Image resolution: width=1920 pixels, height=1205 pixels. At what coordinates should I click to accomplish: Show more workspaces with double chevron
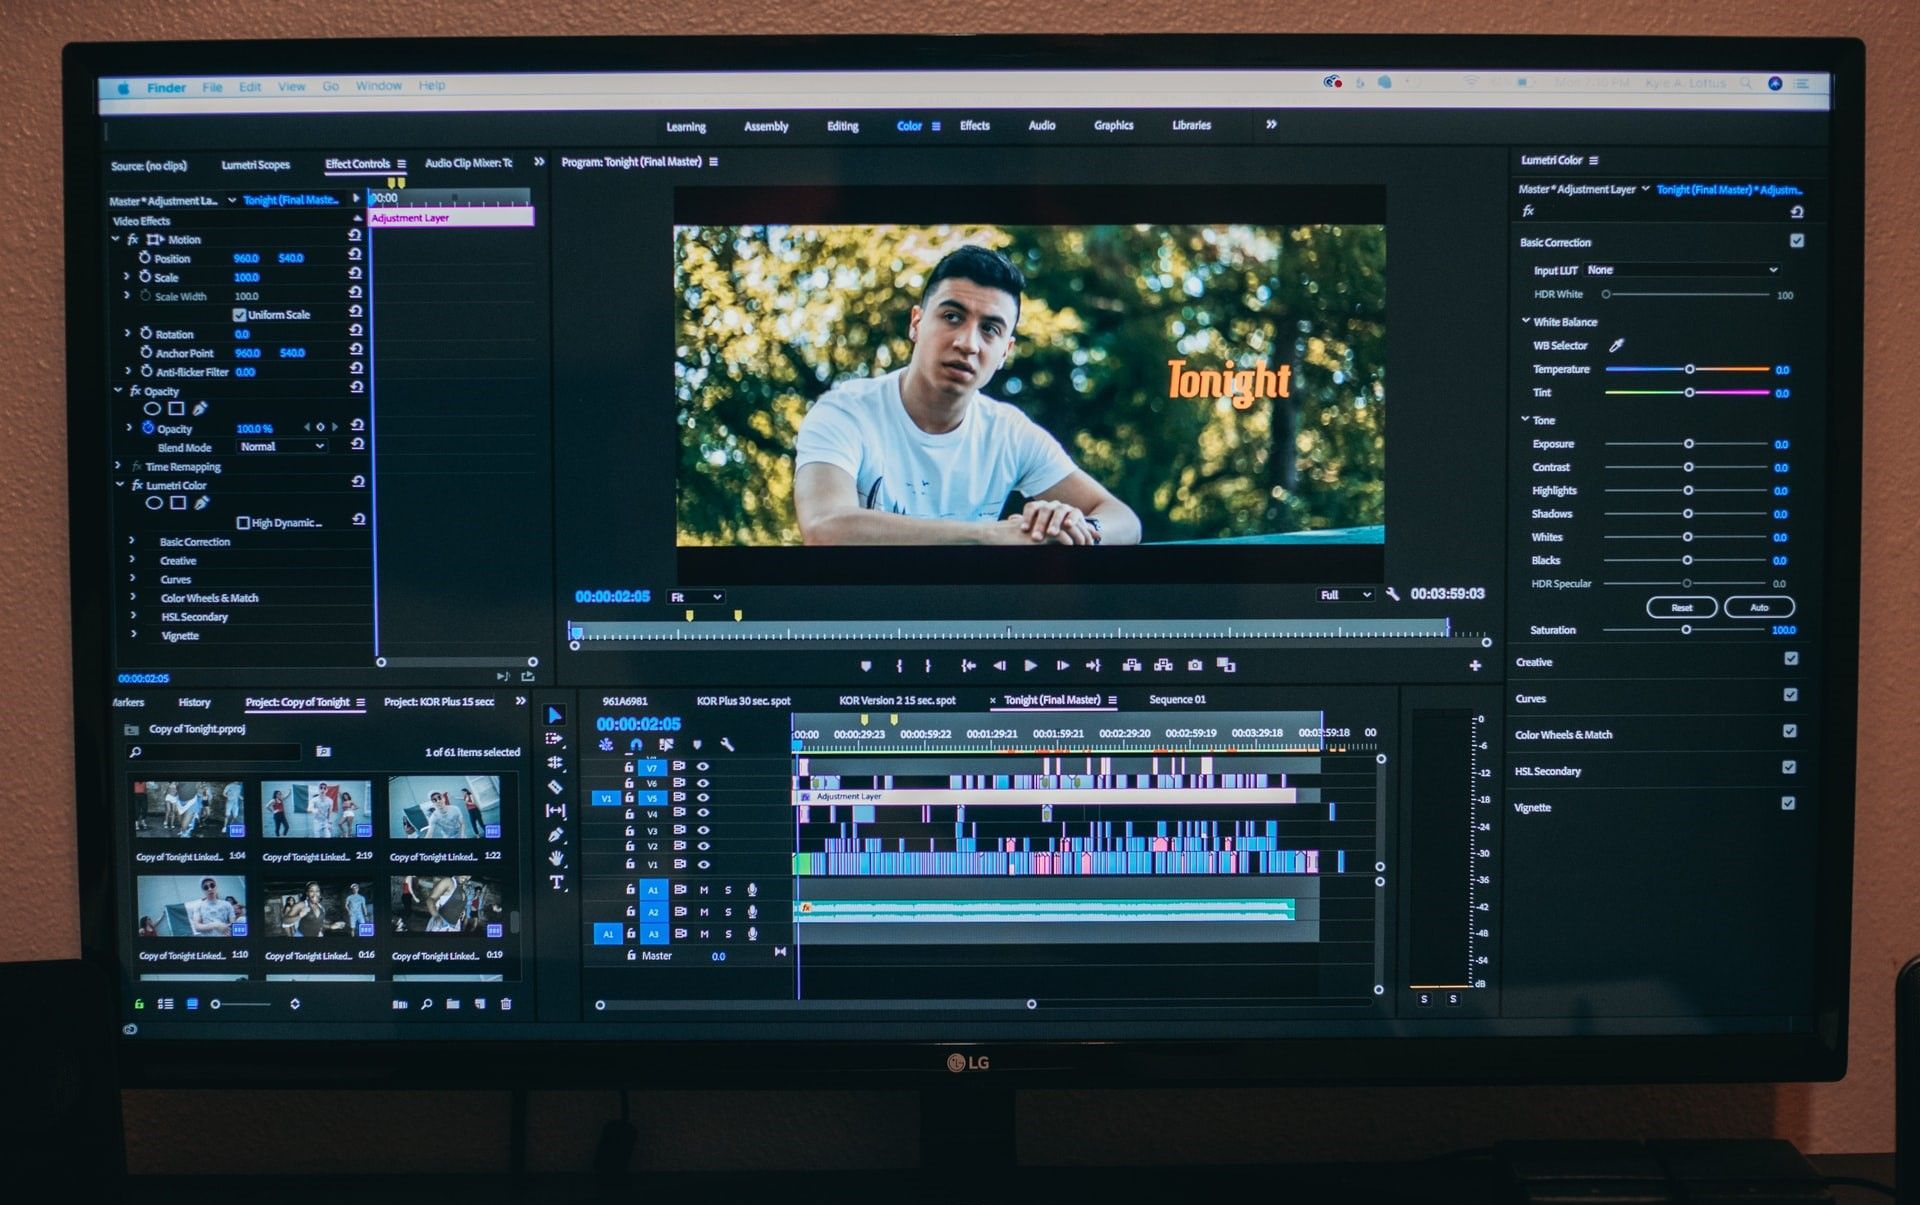pos(1271,125)
